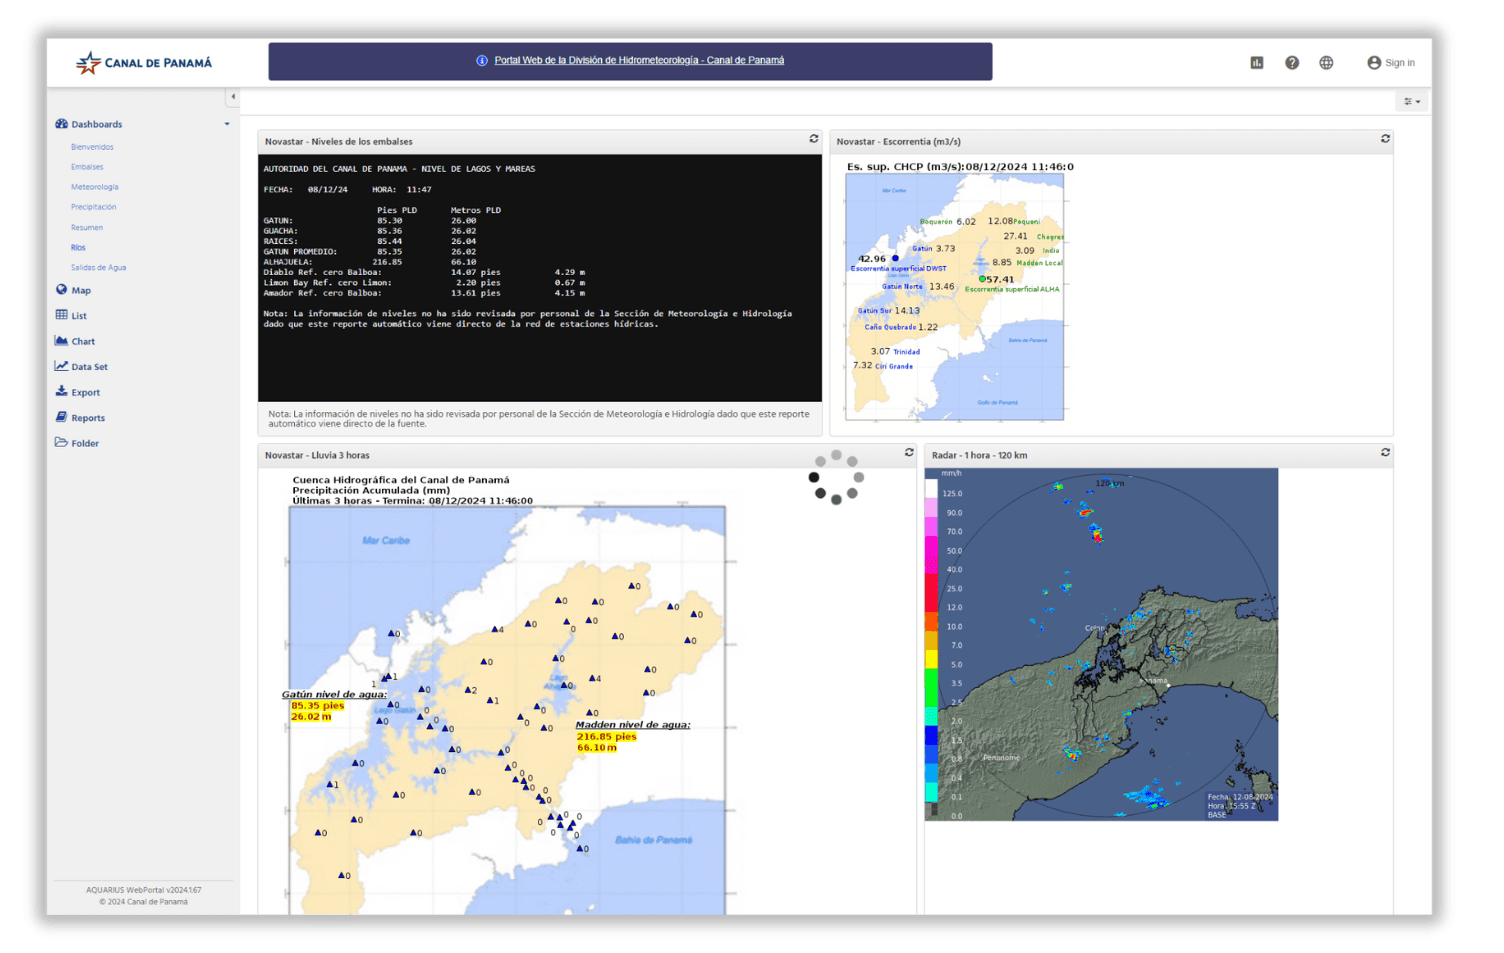This screenshot has width=1504, height=953.
Task: Open the bar chart statistics icon in header
Action: tap(1257, 63)
